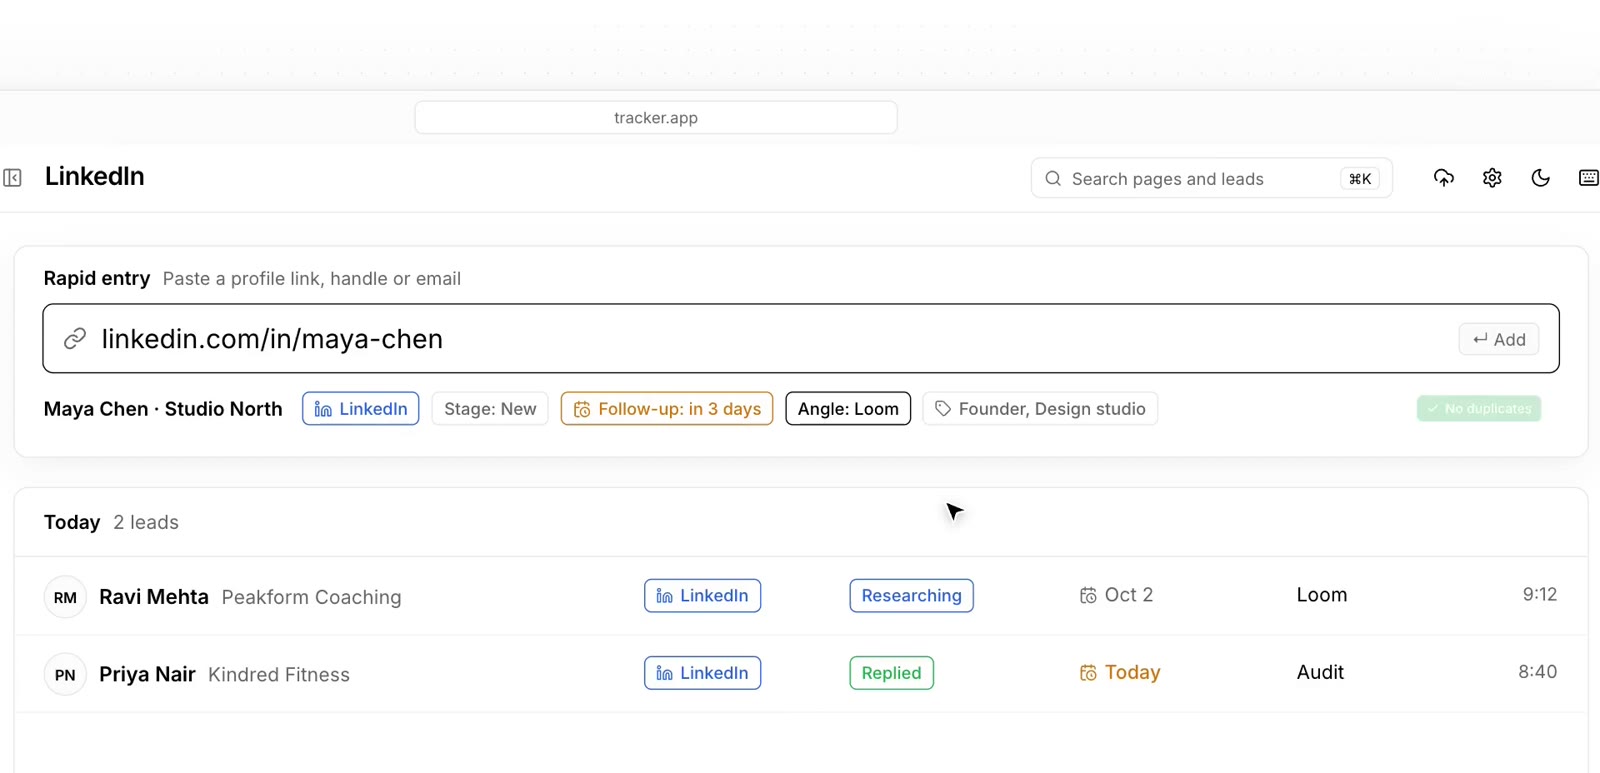Toggle dark mode moon icon
Screen dimensions: 1600x773
coord(1540,178)
